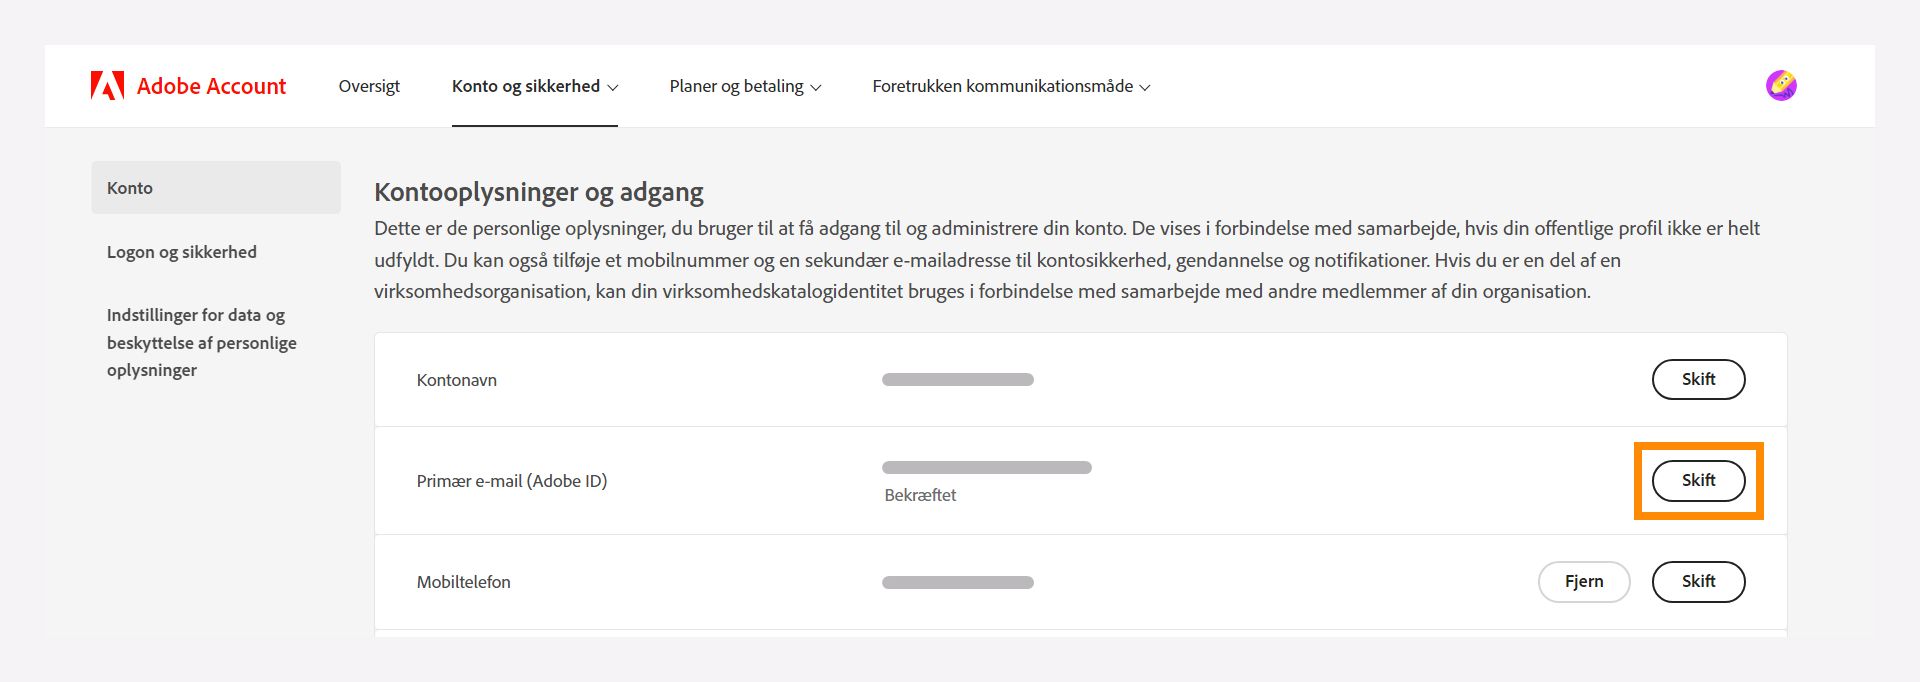Click Skift next to Kontonavn
Image resolution: width=1920 pixels, height=682 pixels.
(1698, 379)
